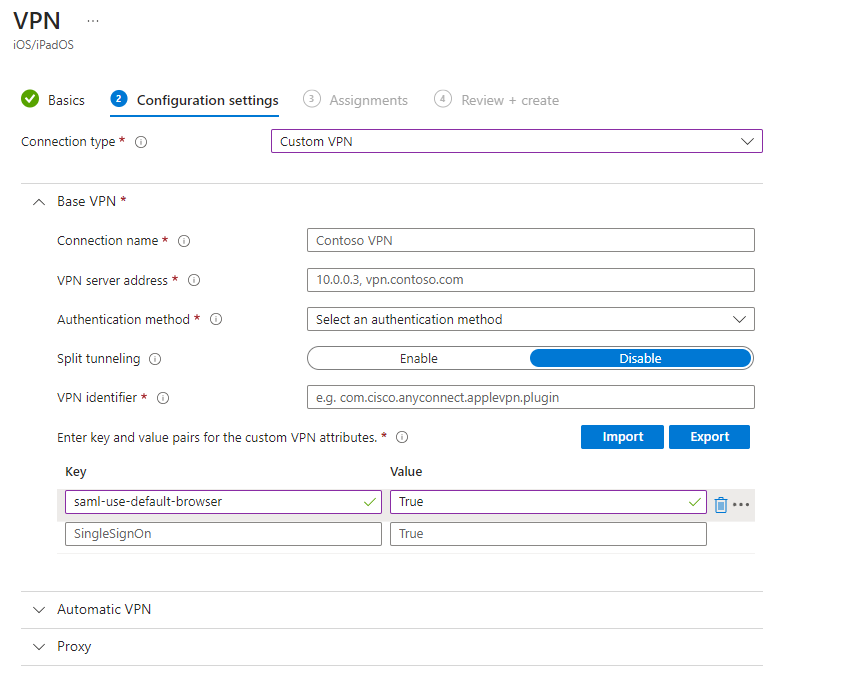
Task: Open the ellipsis menu on the key-value row
Action: [741, 505]
